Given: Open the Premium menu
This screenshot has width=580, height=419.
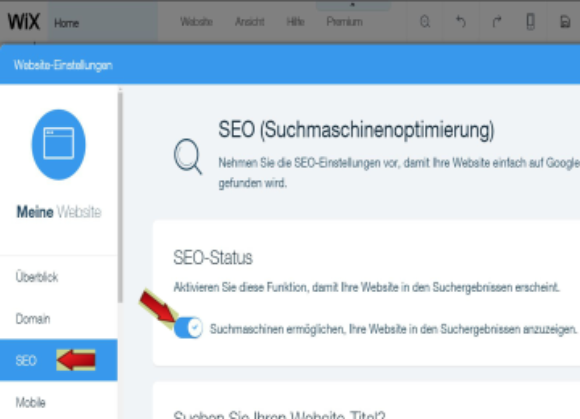Looking at the screenshot, I should click(x=344, y=22).
